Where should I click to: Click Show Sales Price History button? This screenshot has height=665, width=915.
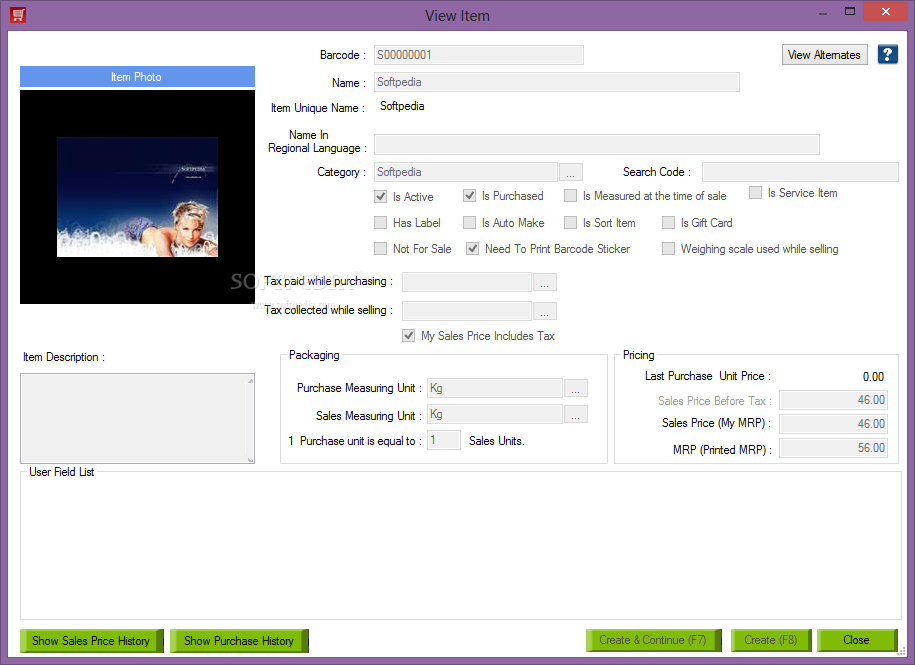(x=92, y=640)
